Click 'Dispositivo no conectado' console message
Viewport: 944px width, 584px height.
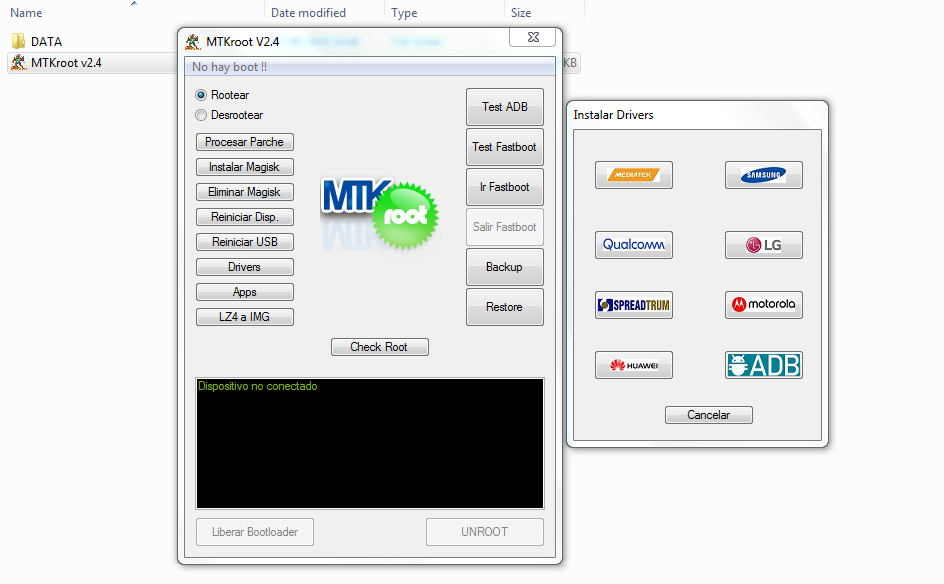click(x=258, y=387)
